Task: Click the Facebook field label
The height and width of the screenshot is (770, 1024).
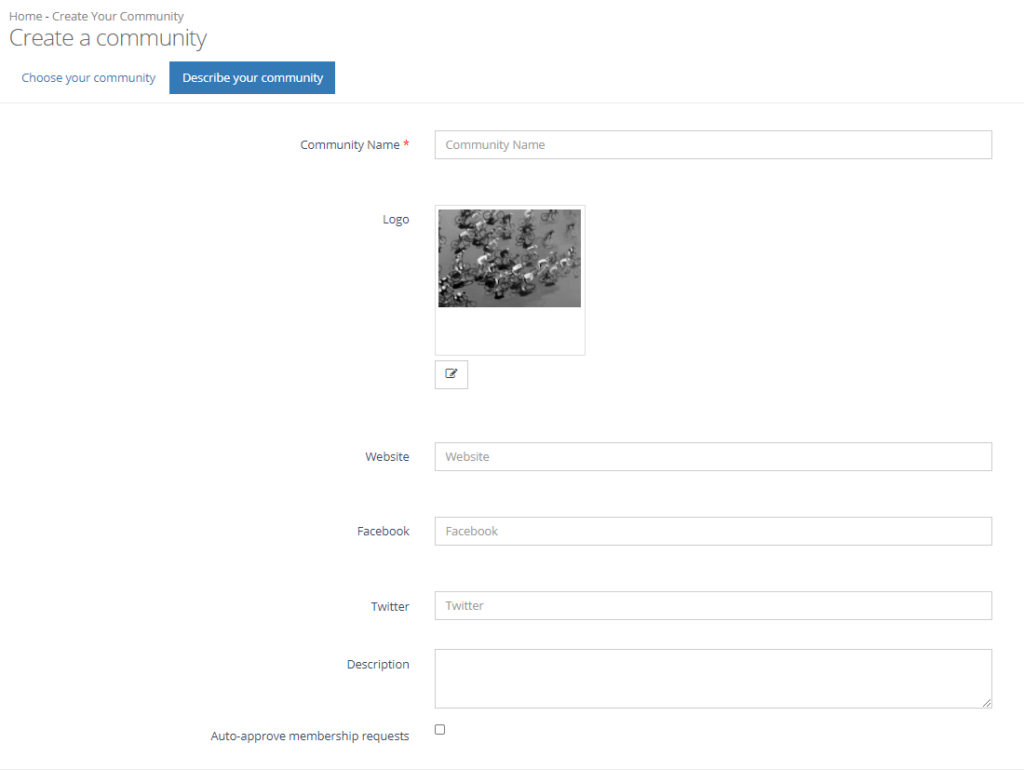Action: tap(383, 531)
